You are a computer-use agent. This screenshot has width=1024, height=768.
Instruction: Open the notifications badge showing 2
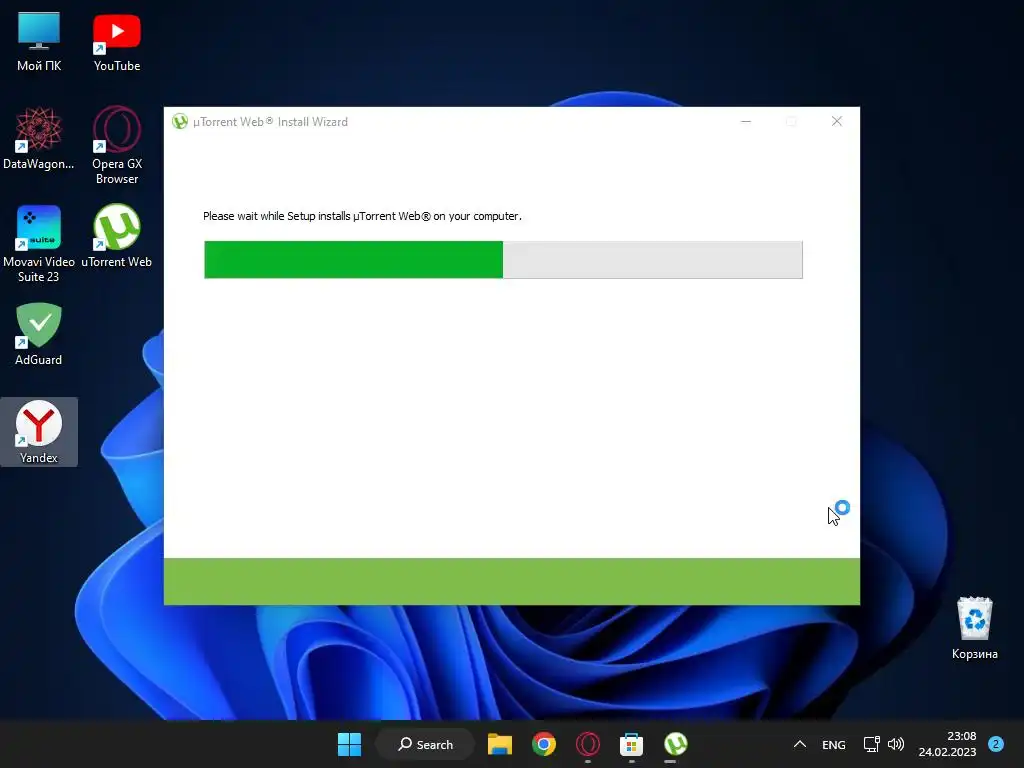tap(996, 744)
